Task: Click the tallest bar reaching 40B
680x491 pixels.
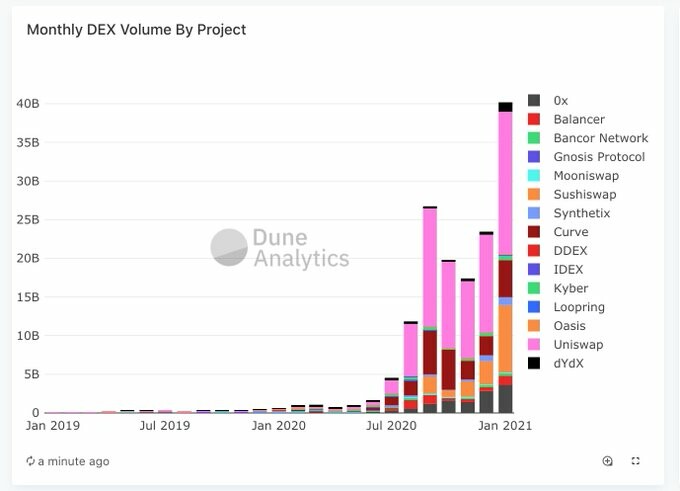Action: pyautogui.click(x=505, y=258)
